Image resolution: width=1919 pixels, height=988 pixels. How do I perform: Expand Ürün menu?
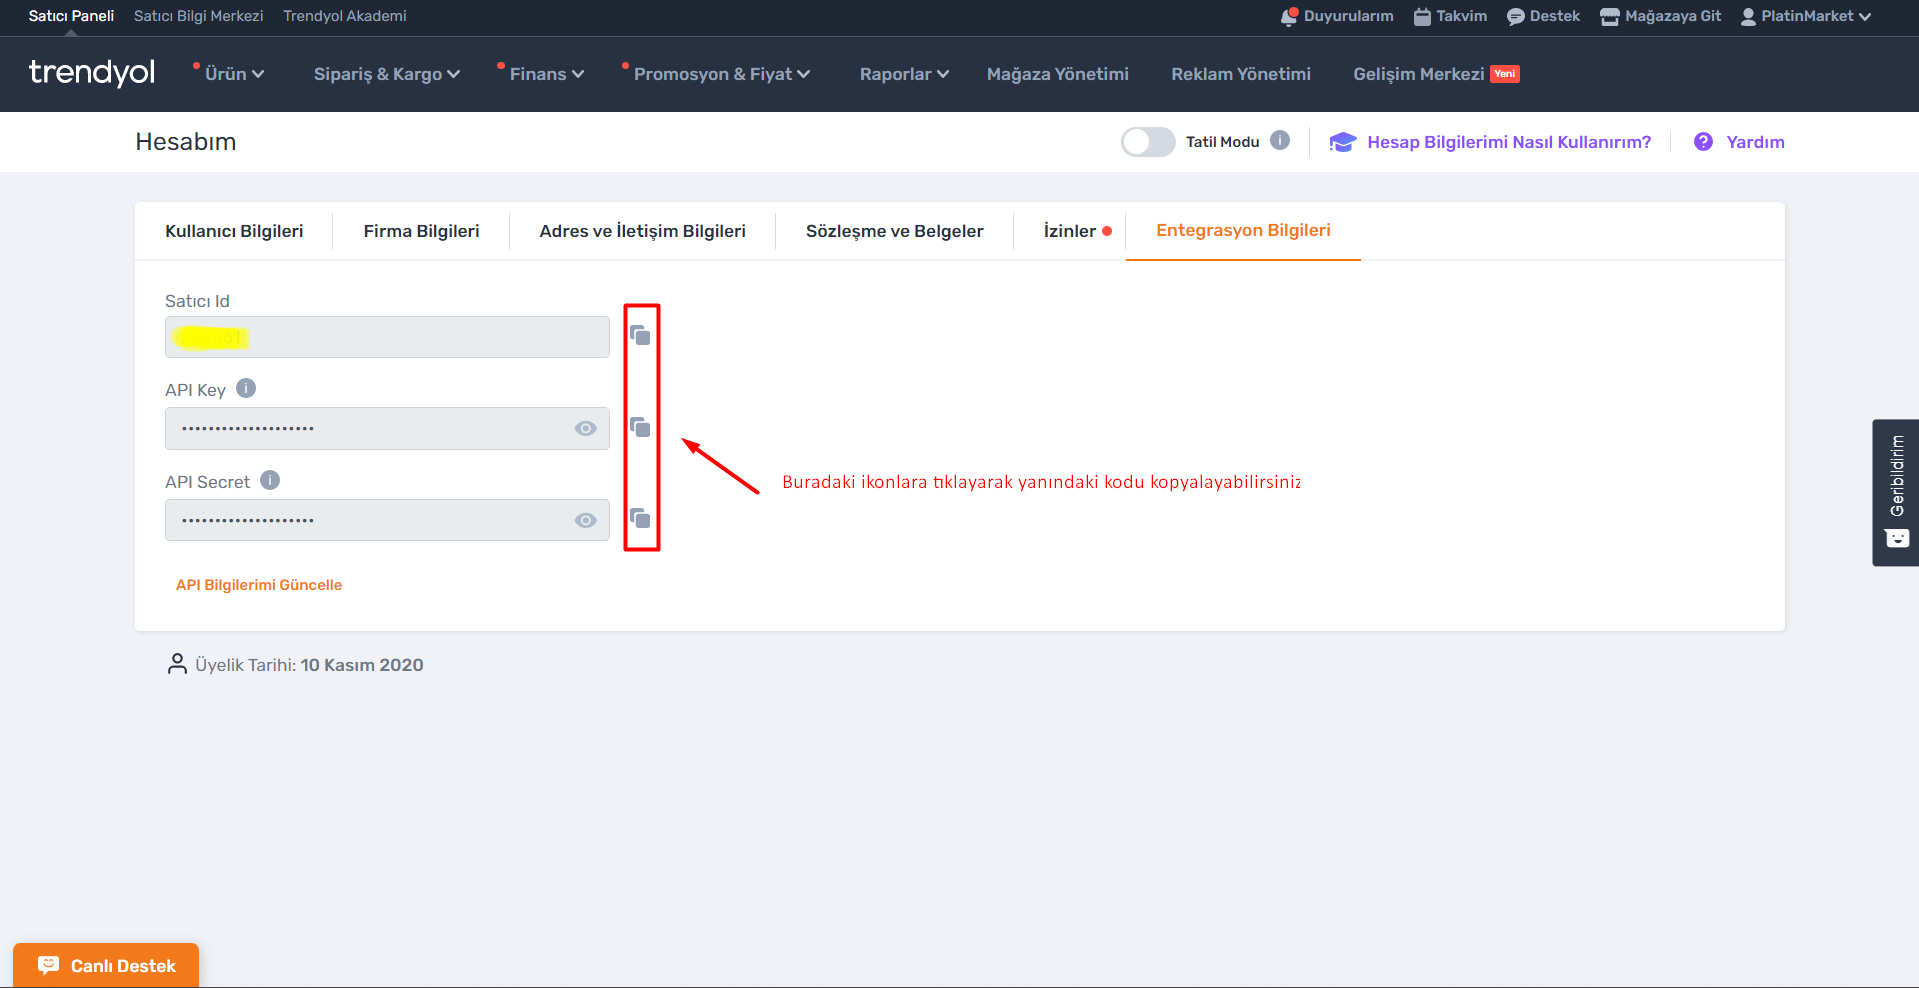click(x=234, y=74)
